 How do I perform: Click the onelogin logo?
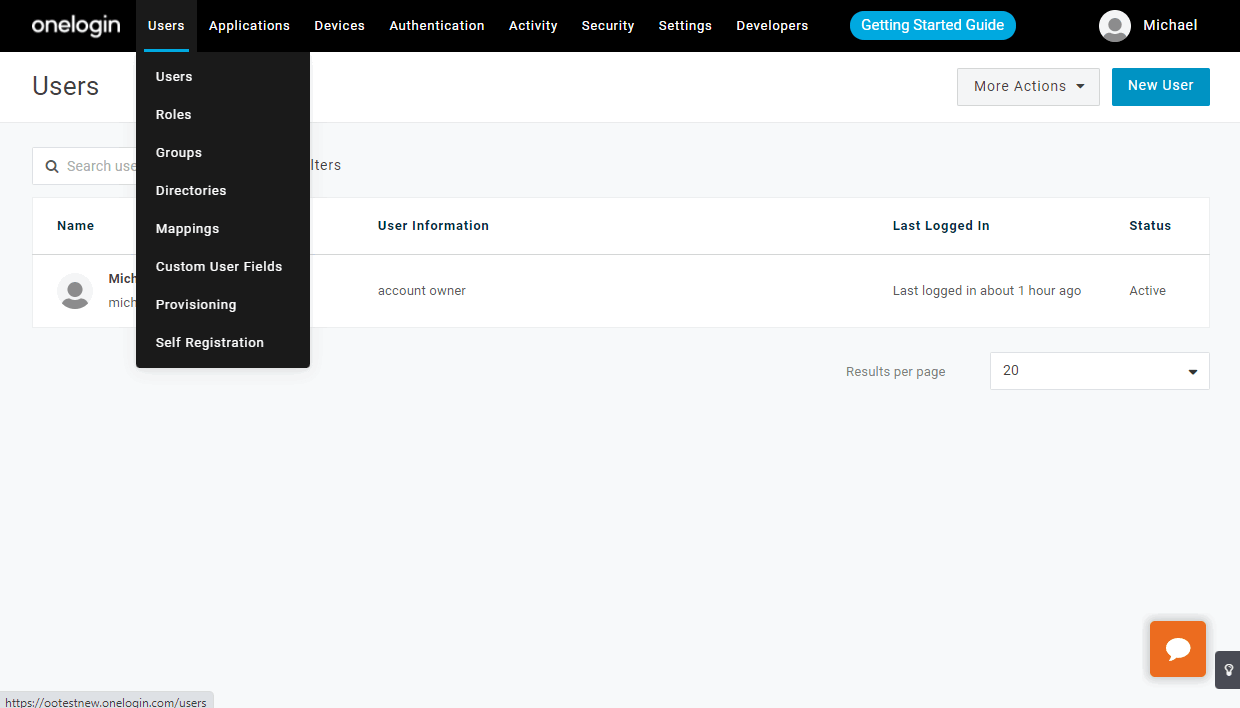click(x=75, y=25)
